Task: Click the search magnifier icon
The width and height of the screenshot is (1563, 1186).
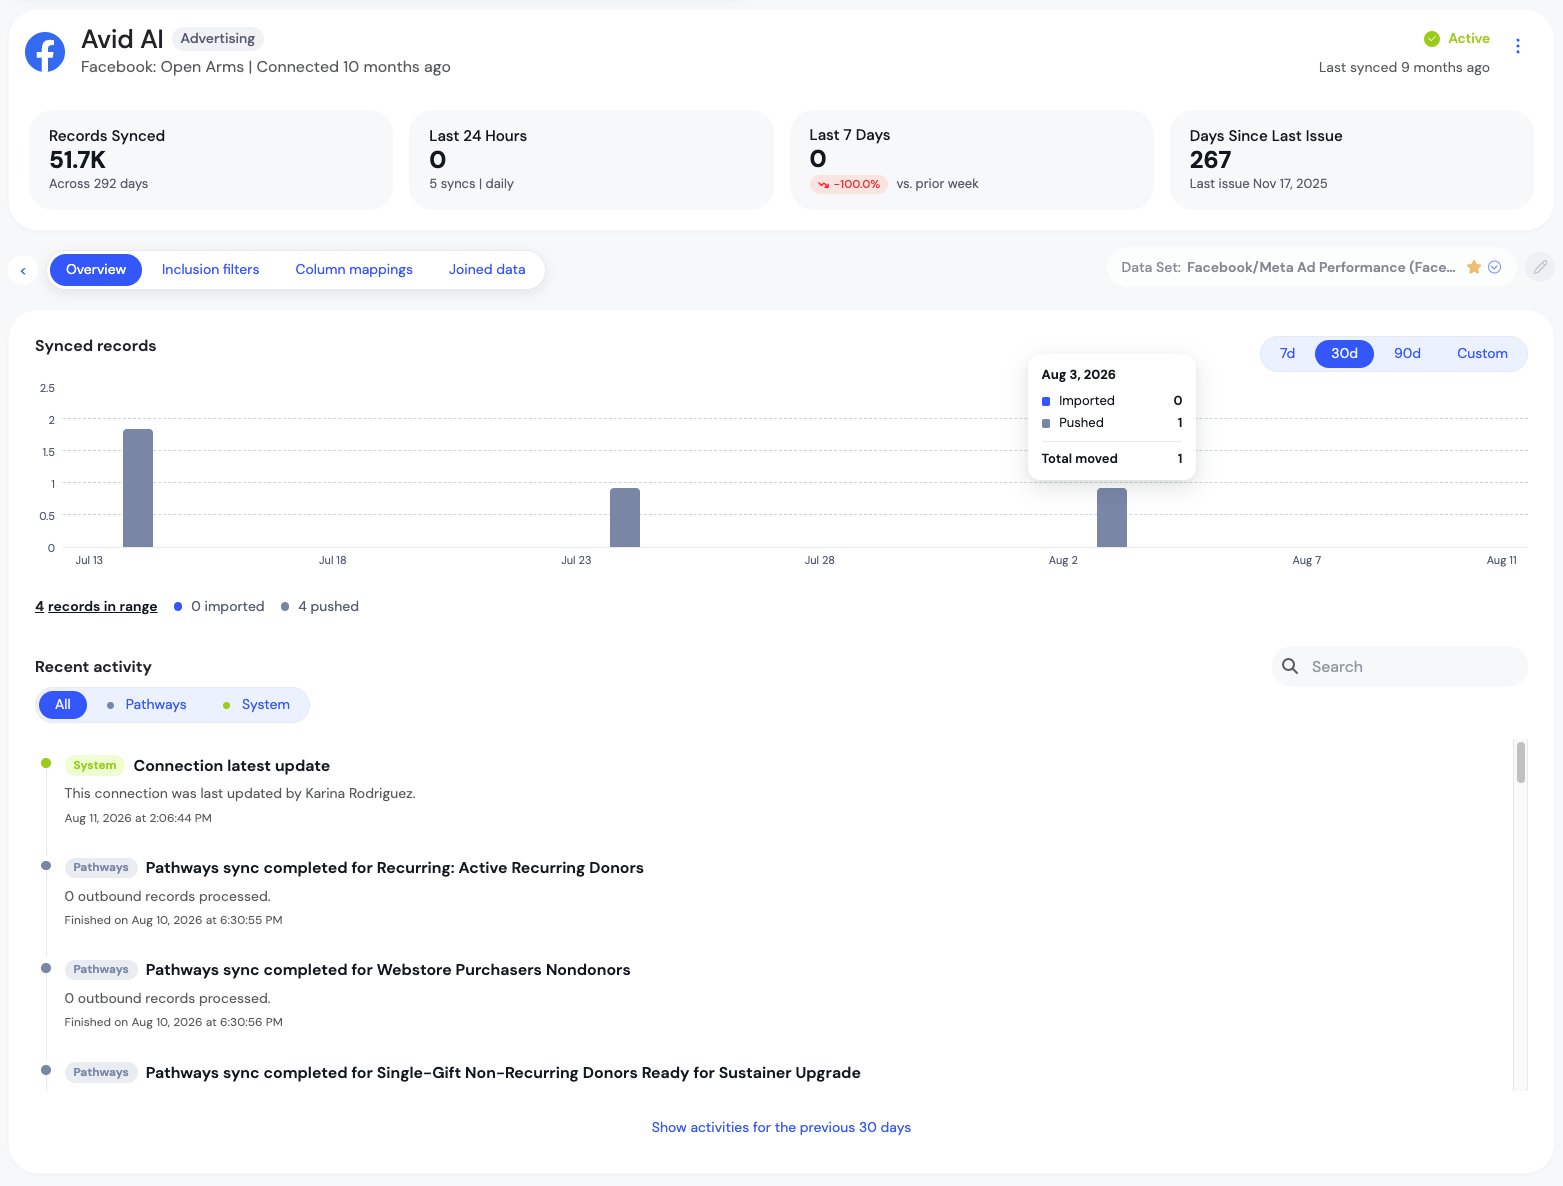Action: coord(1290,666)
